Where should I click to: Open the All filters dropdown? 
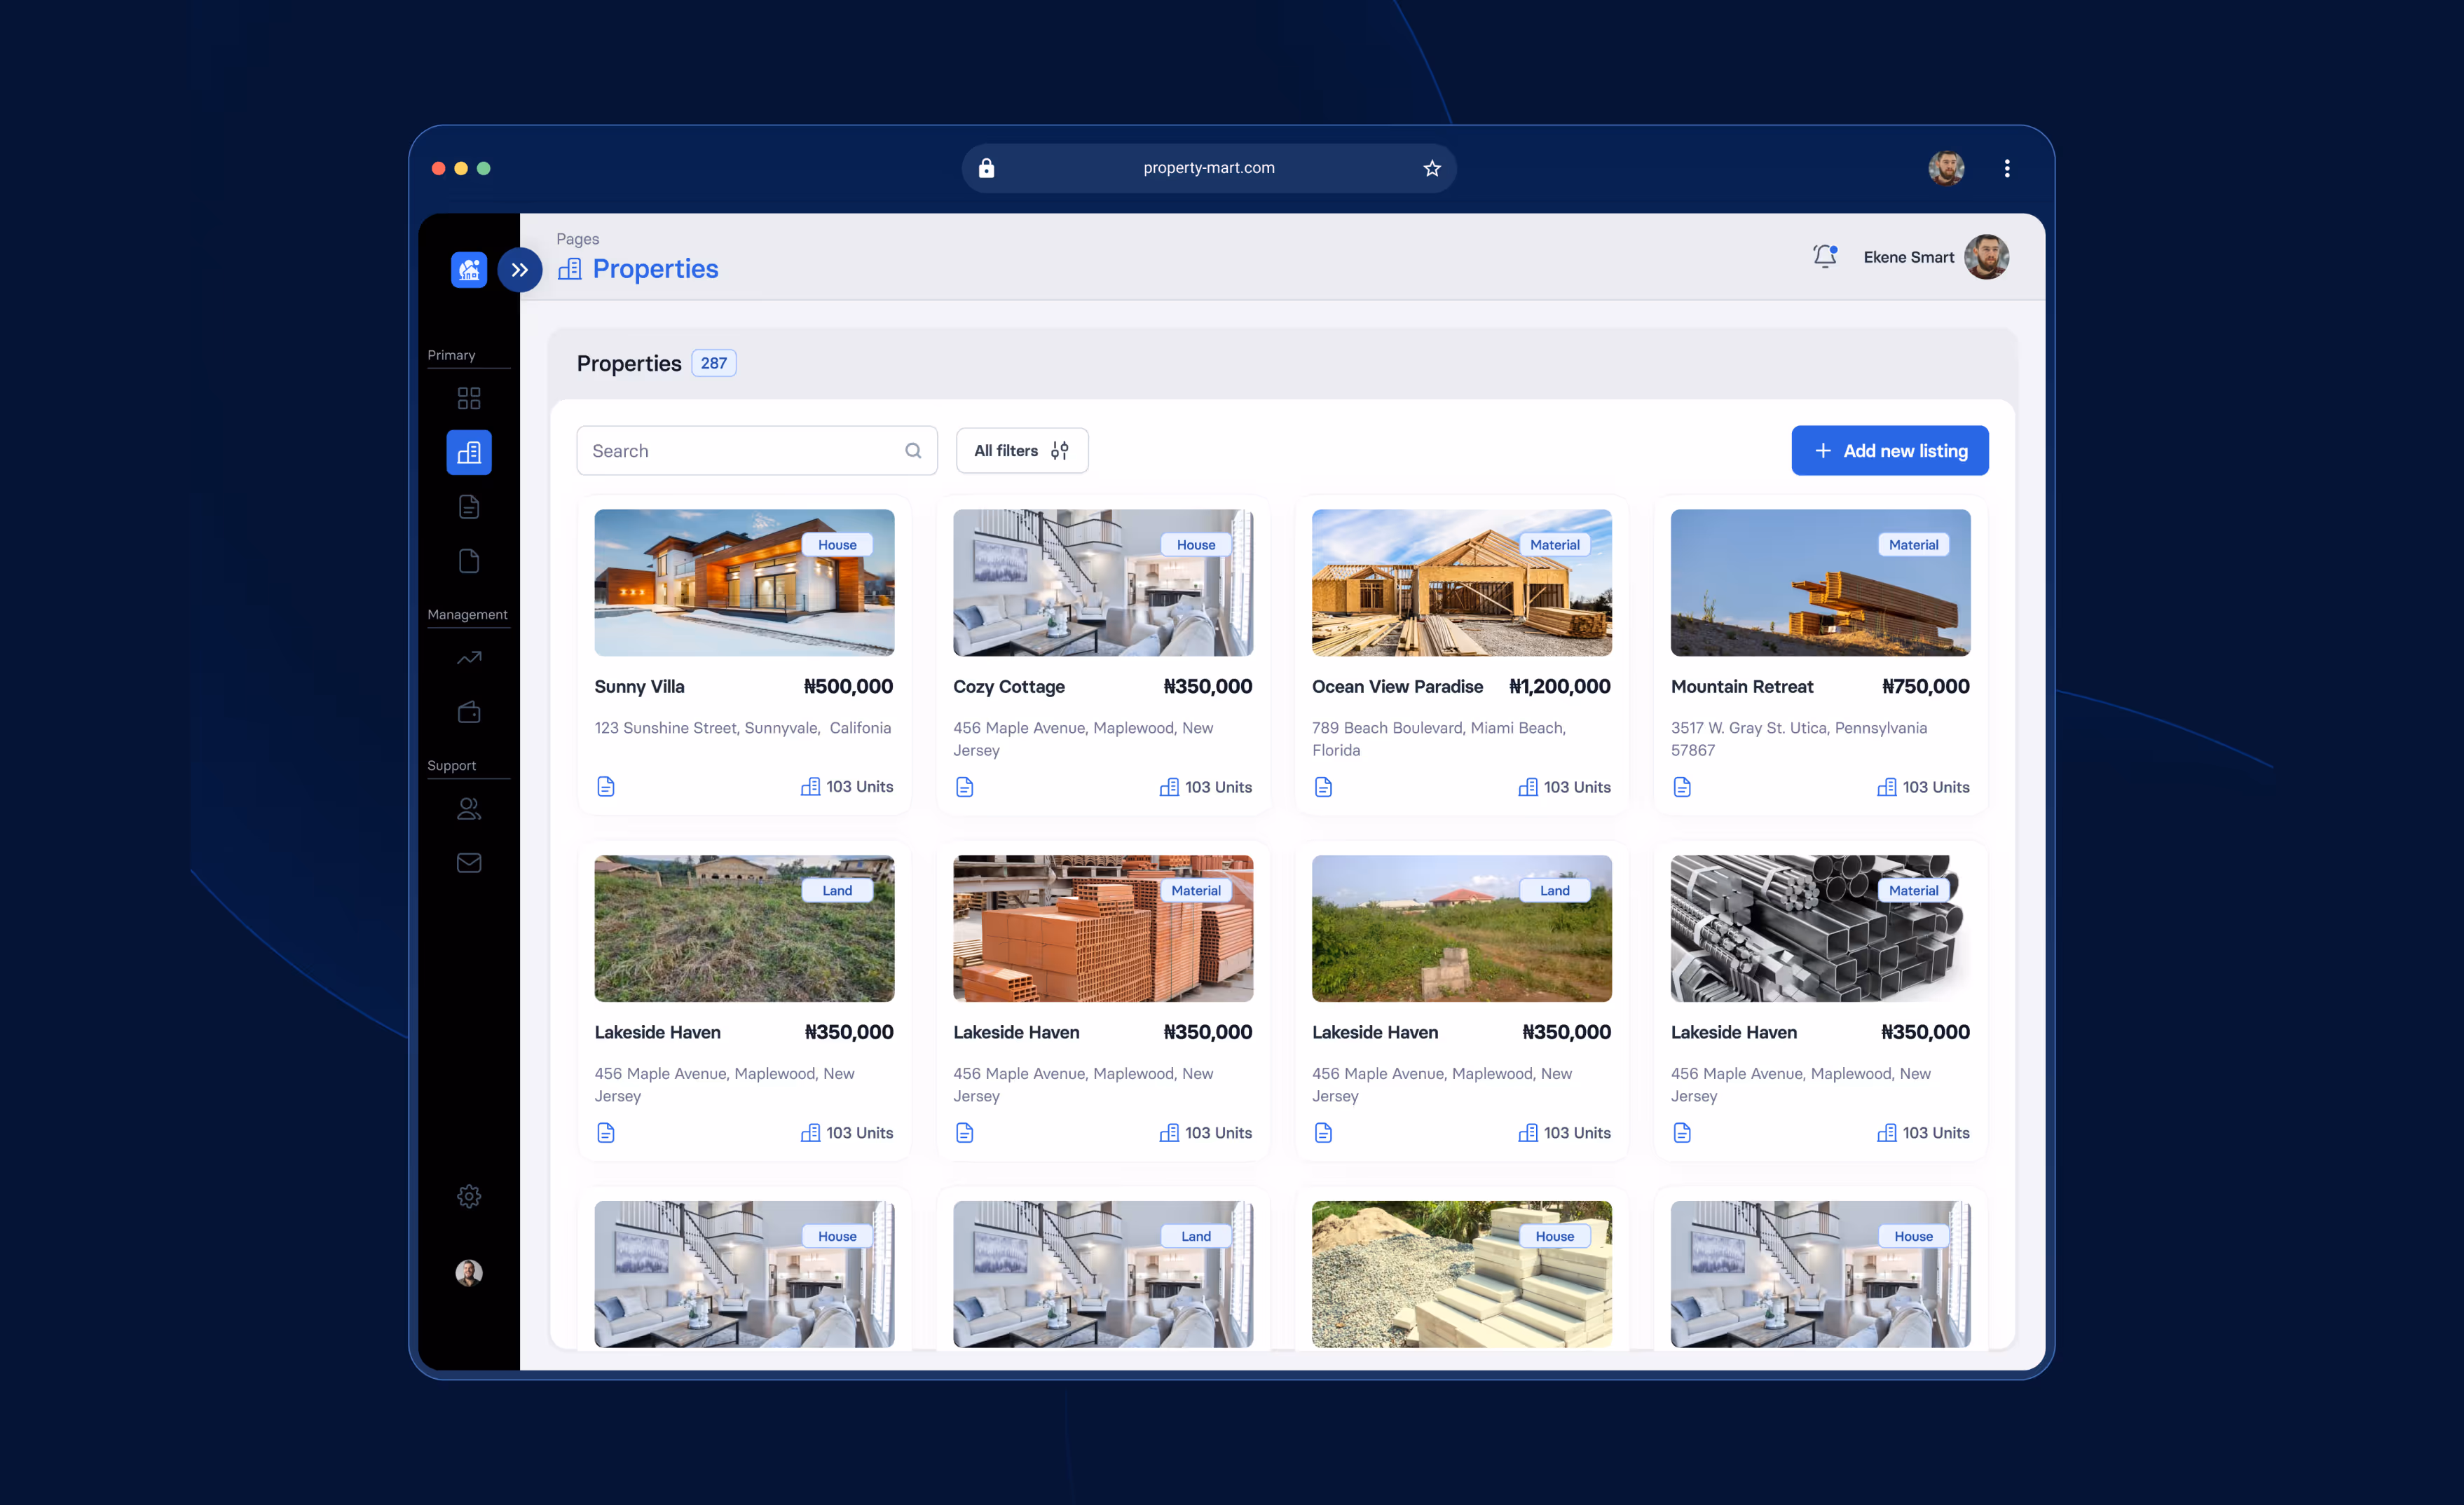click(1021, 450)
